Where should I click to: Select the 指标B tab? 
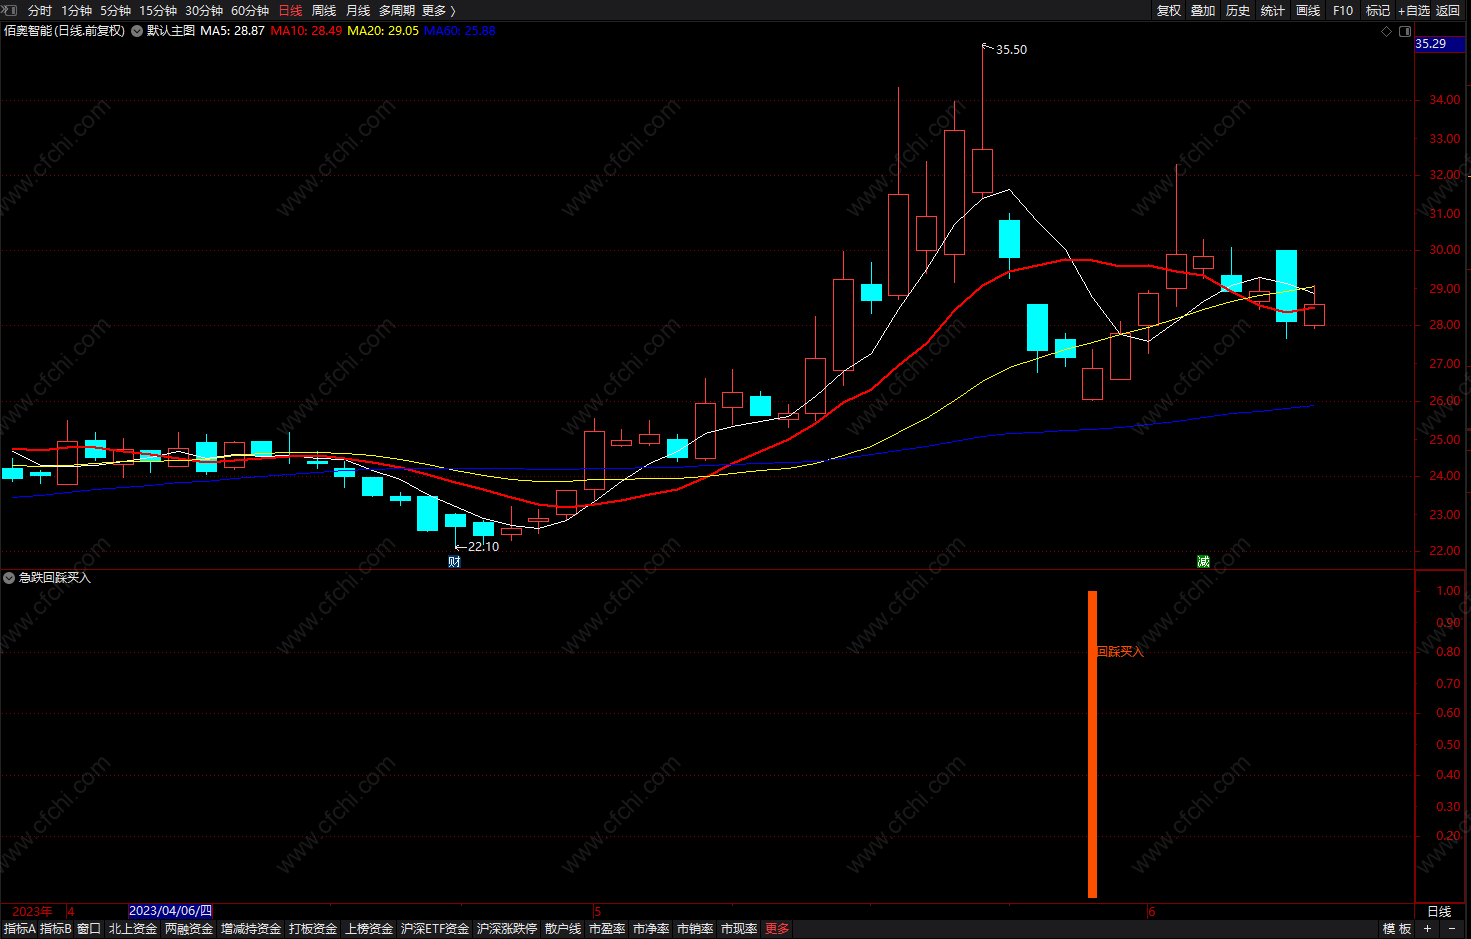point(56,929)
